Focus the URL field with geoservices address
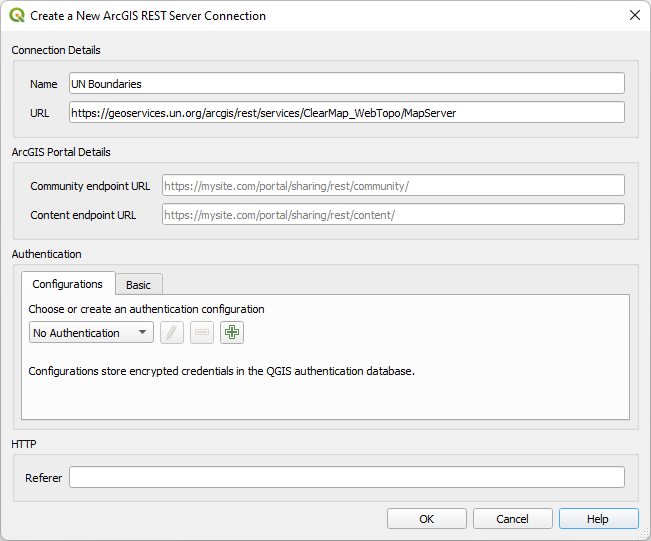The height and width of the screenshot is (541, 651). point(346,113)
